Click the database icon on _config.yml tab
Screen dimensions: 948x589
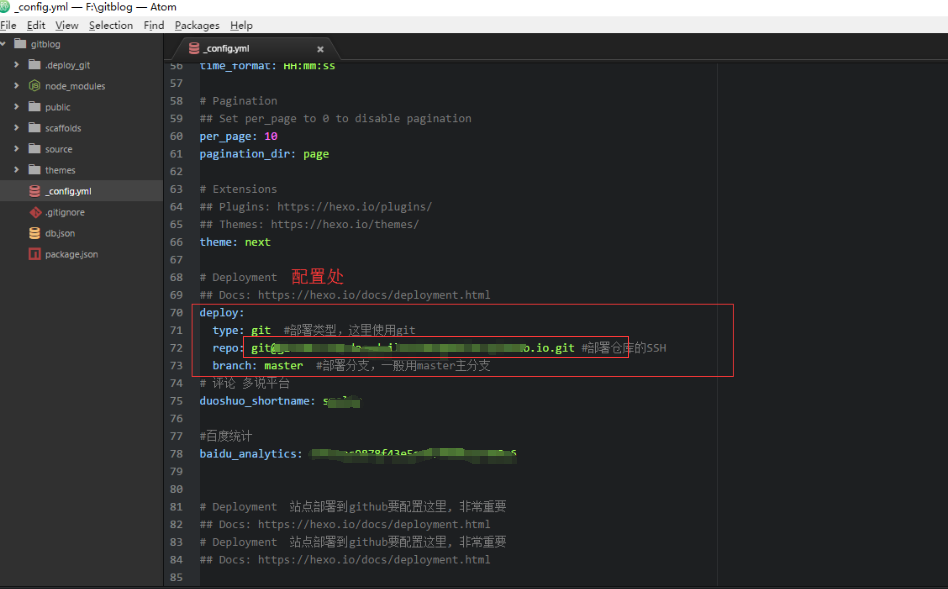tap(193, 48)
